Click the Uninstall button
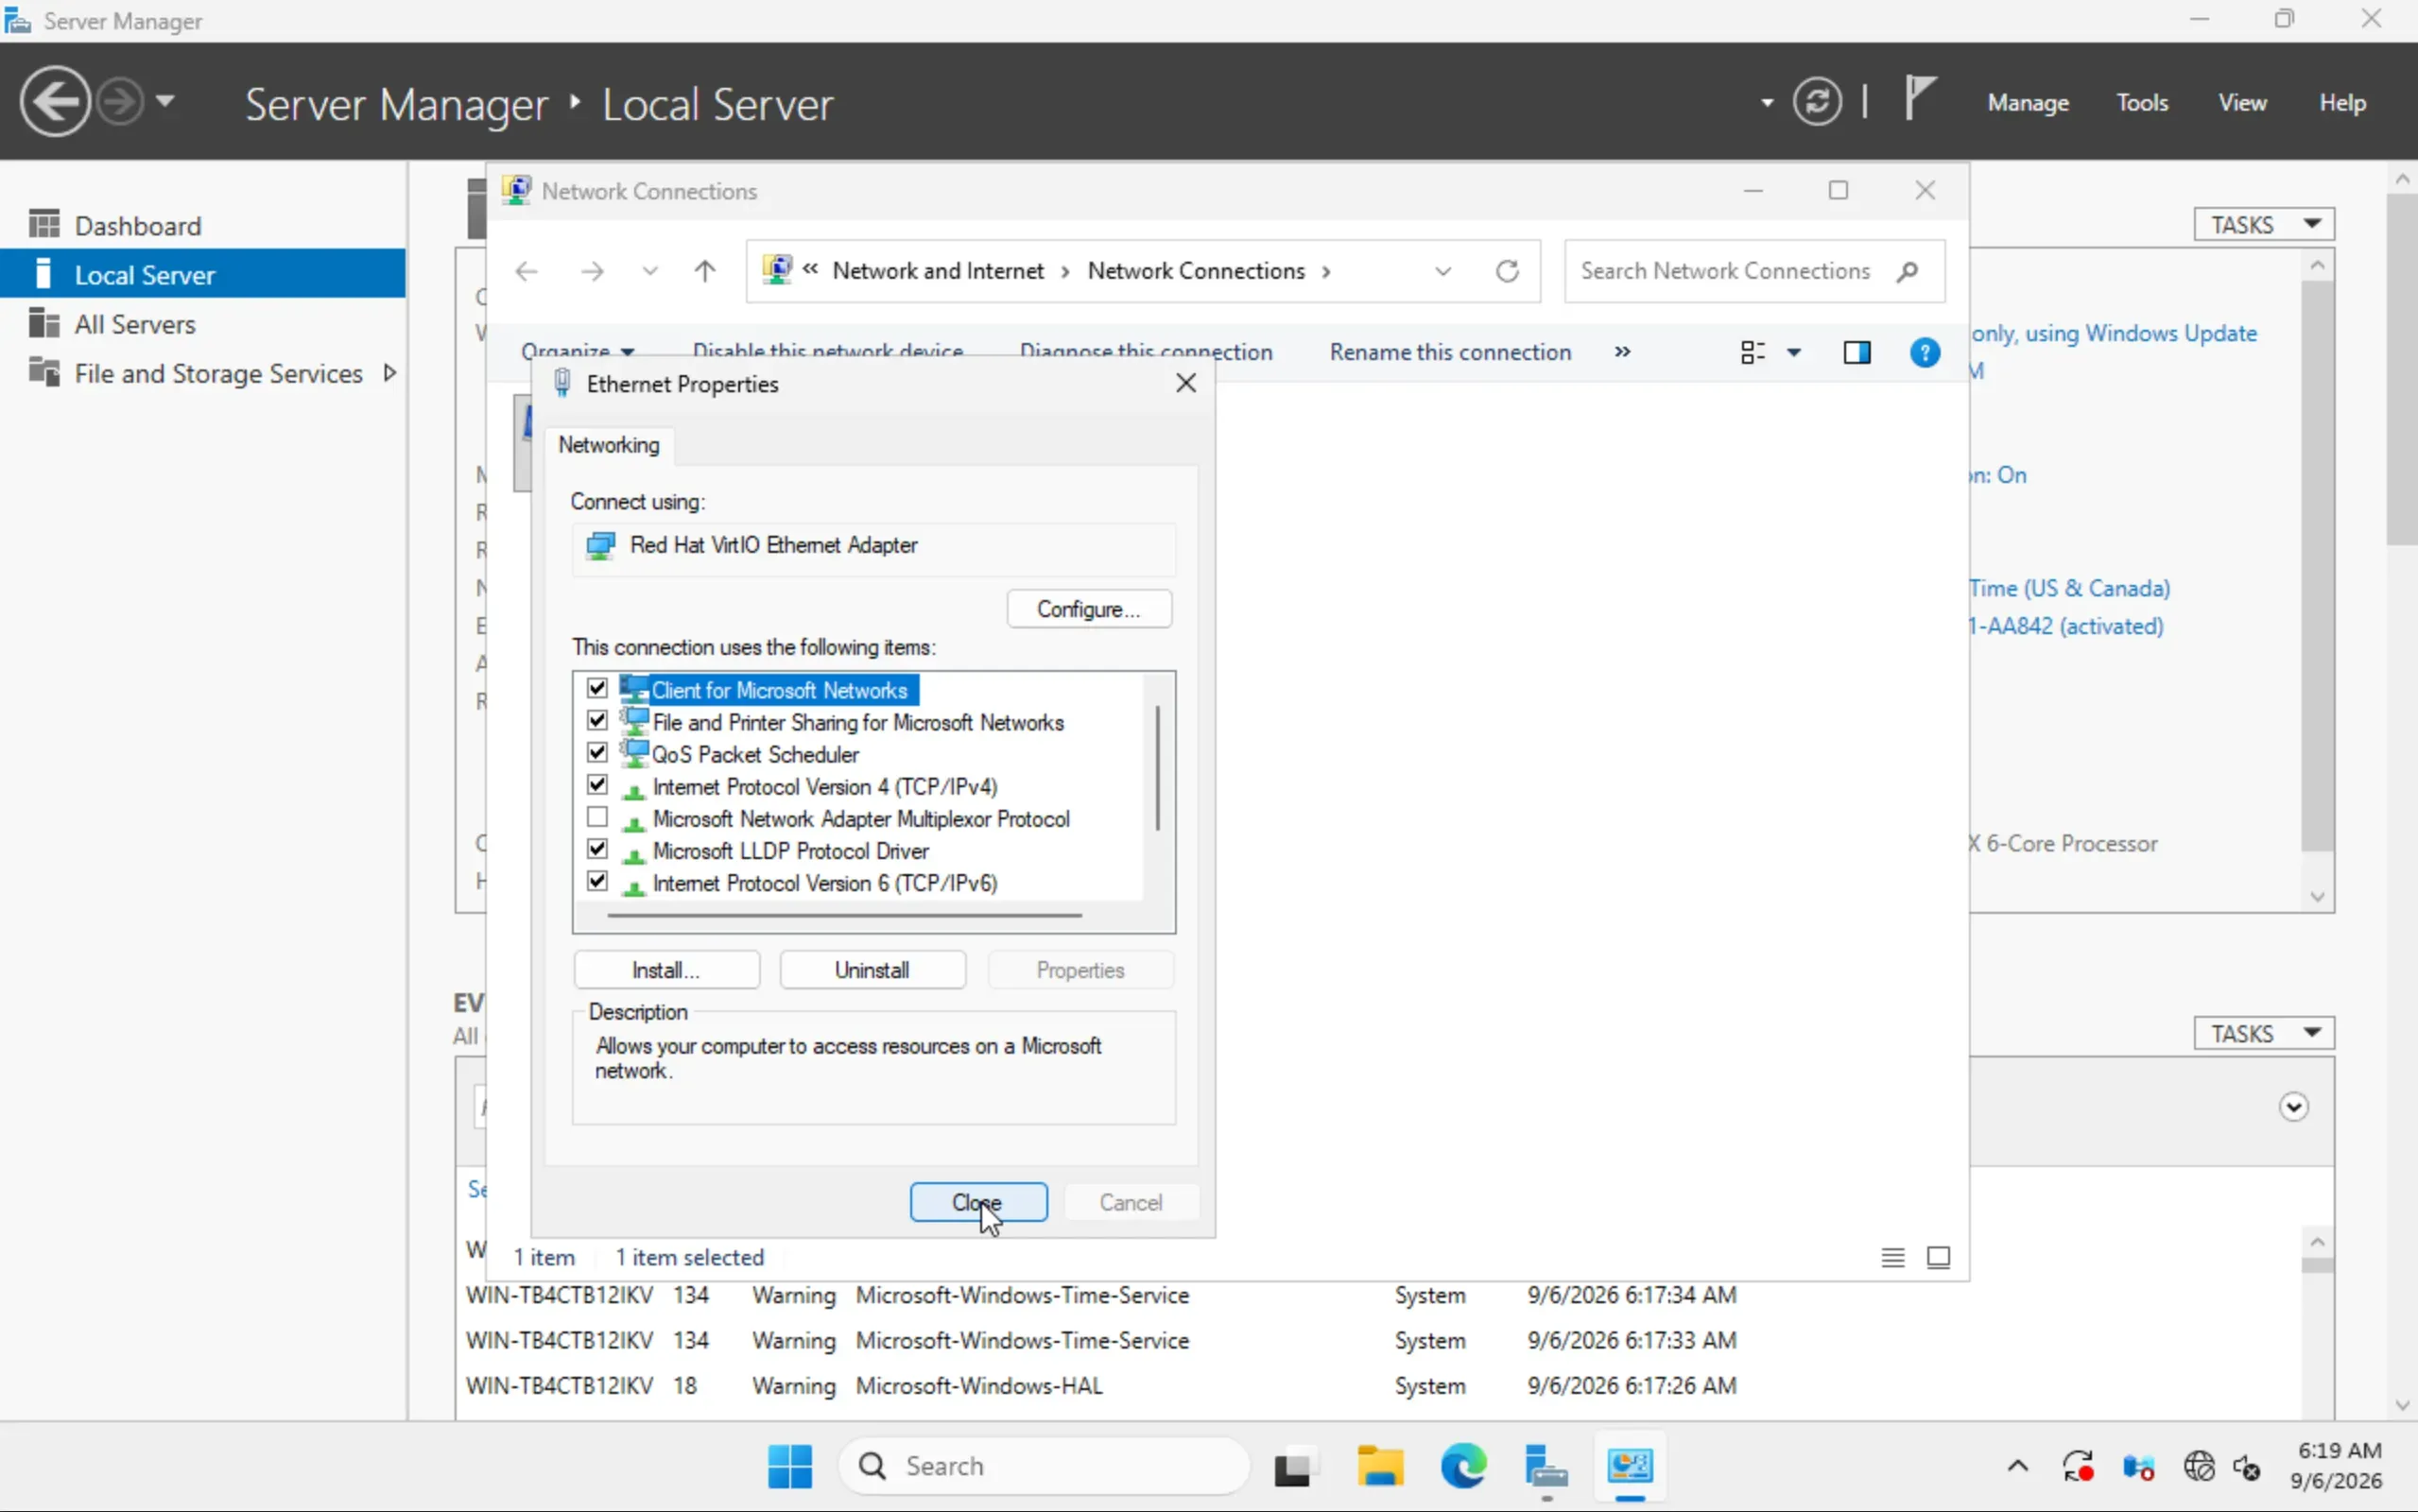The height and width of the screenshot is (1512, 2418). (872, 970)
